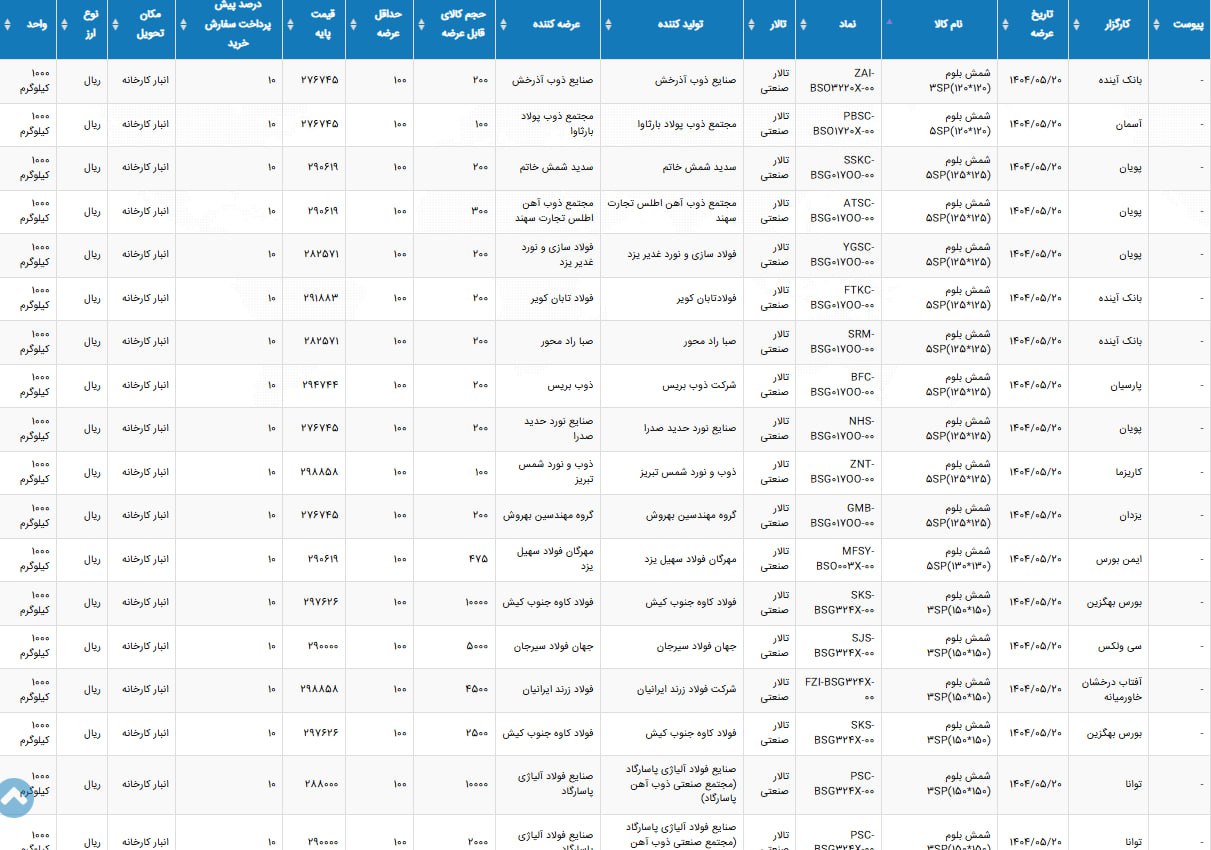The image size is (1211, 850).
Task: Click broker name آسمان
Action: [x=1127, y=125]
